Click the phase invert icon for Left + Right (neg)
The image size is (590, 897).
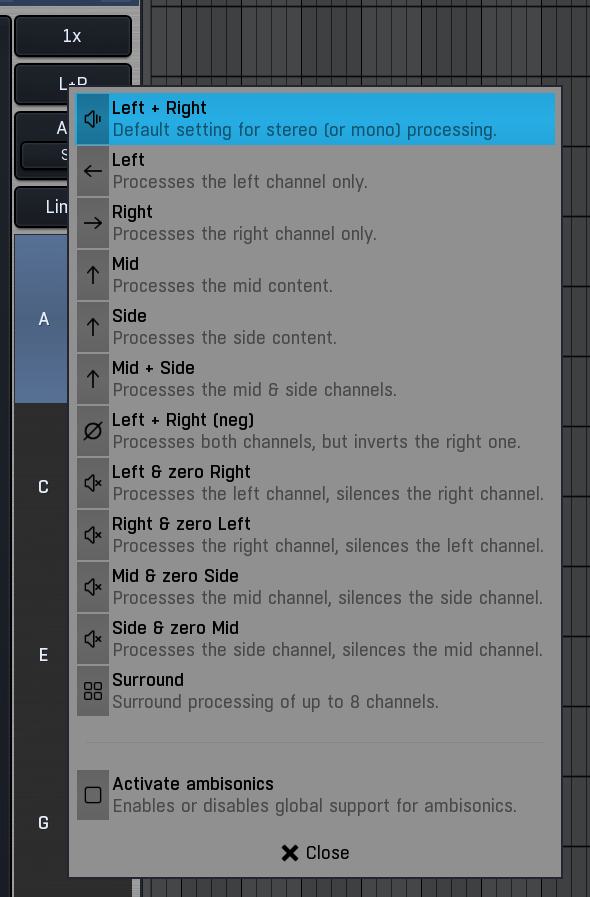coord(93,431)
